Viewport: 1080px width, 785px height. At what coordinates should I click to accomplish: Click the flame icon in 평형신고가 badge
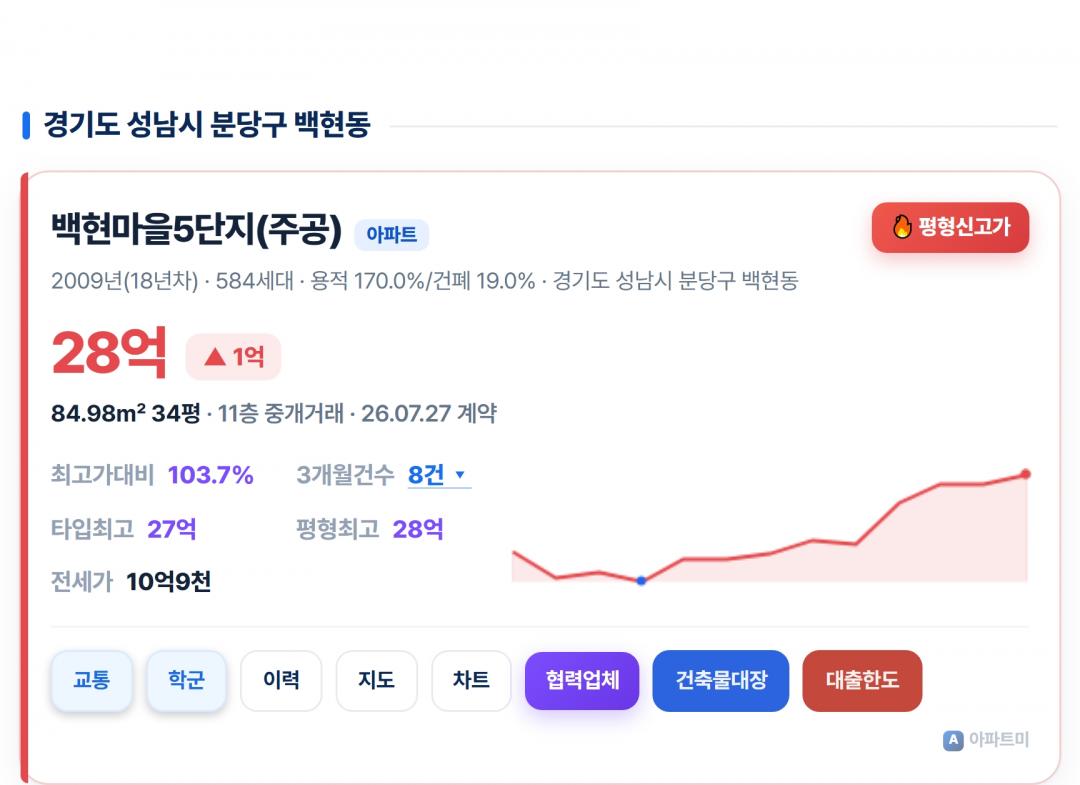coord(902,227)
